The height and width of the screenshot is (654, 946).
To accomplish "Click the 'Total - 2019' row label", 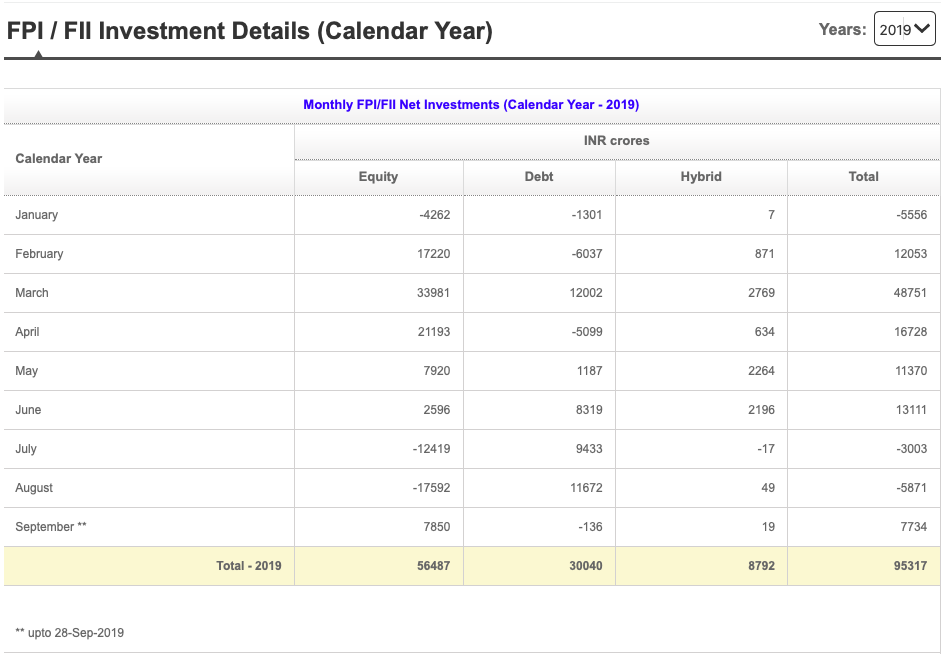I will click(249, 566).
